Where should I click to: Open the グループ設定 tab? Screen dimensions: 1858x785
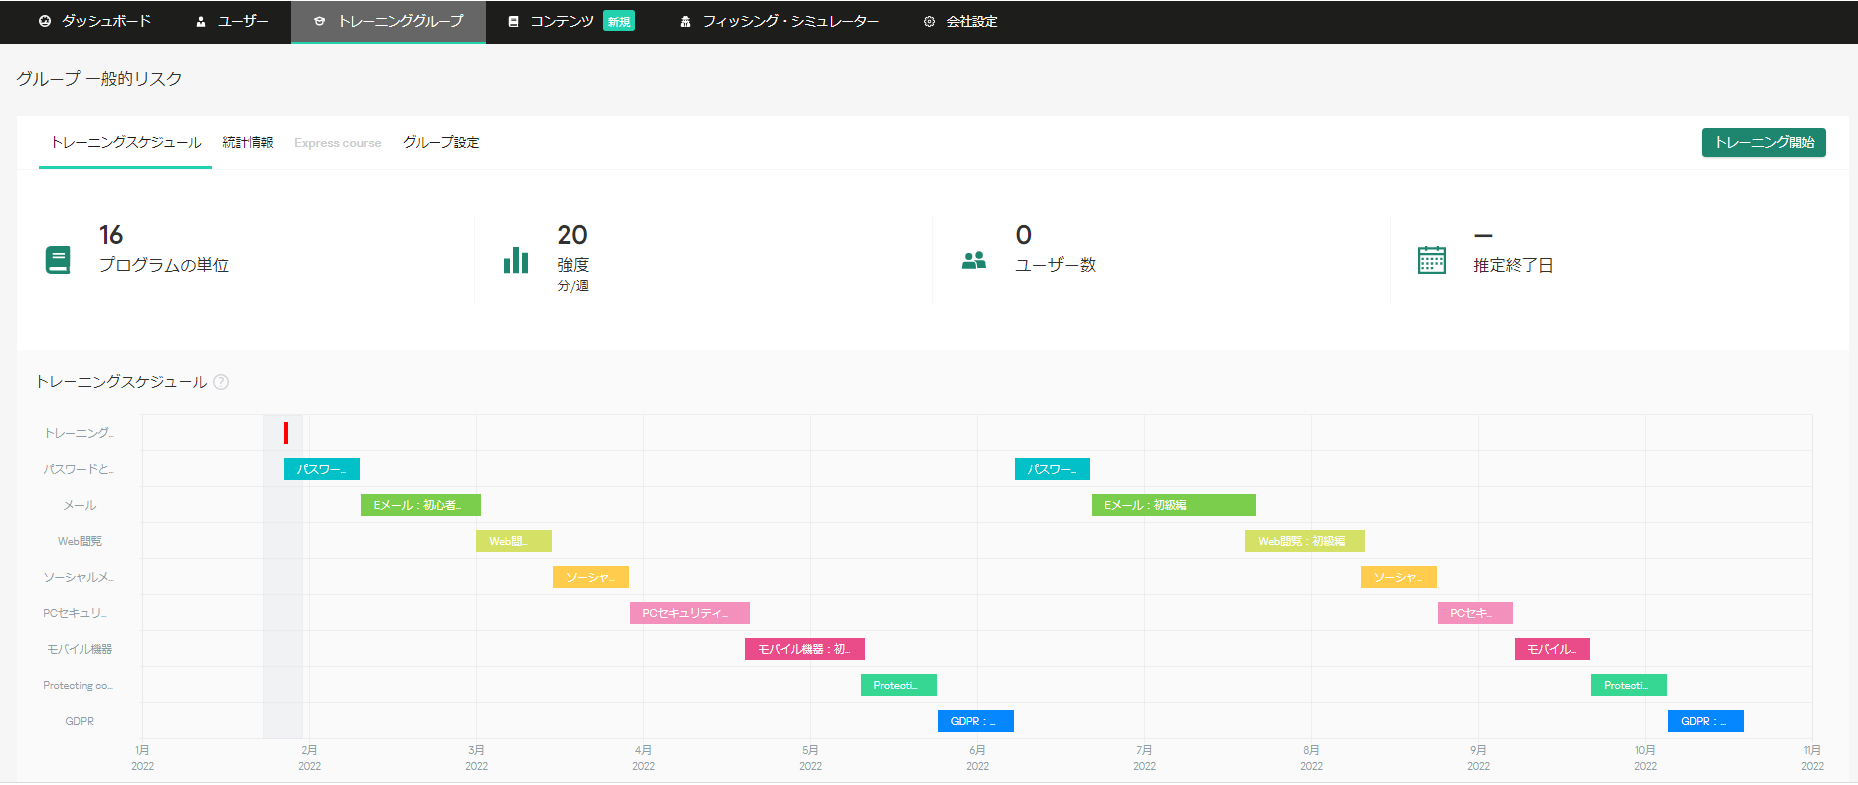(x=441, y=143)
